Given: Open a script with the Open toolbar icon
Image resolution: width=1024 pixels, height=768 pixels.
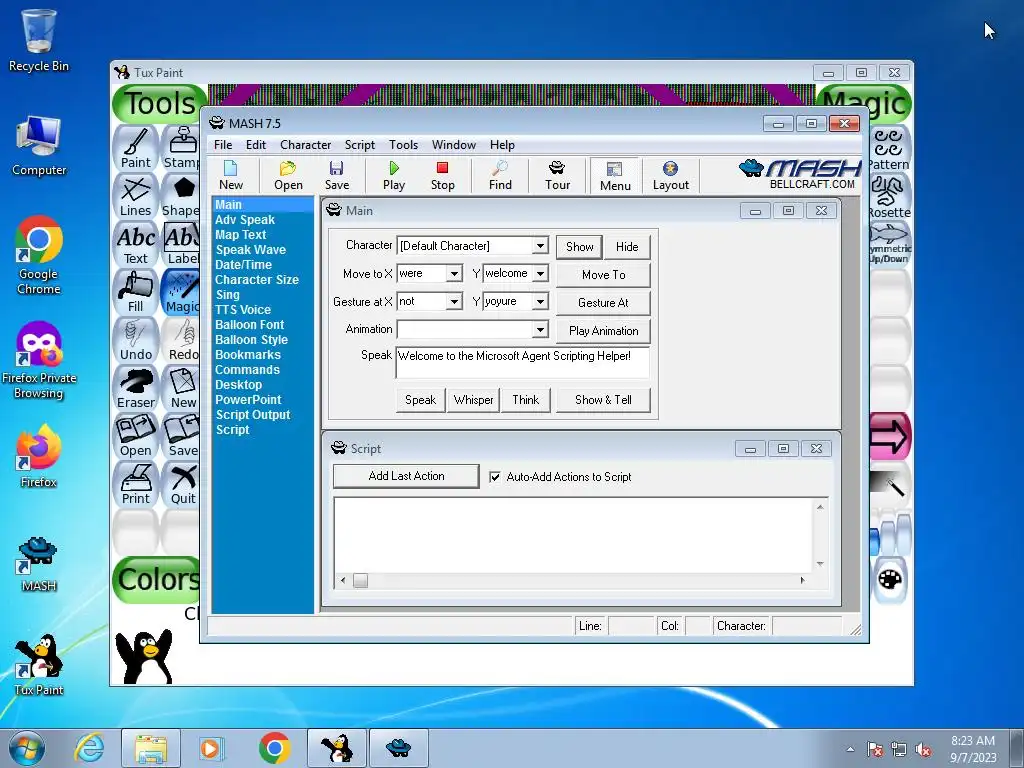Looking at the screenshot, I should (x=288, y=176).
